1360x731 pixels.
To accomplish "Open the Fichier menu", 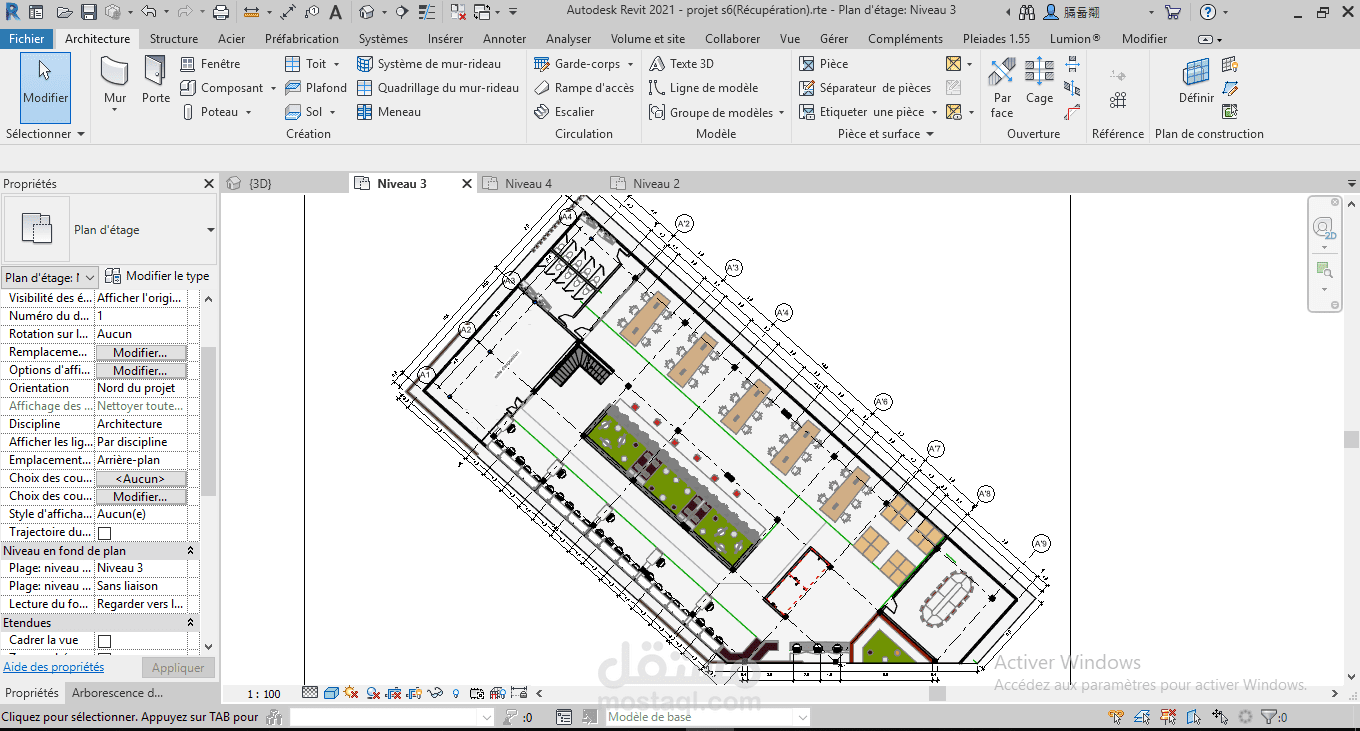I will [x=27, y=39].
